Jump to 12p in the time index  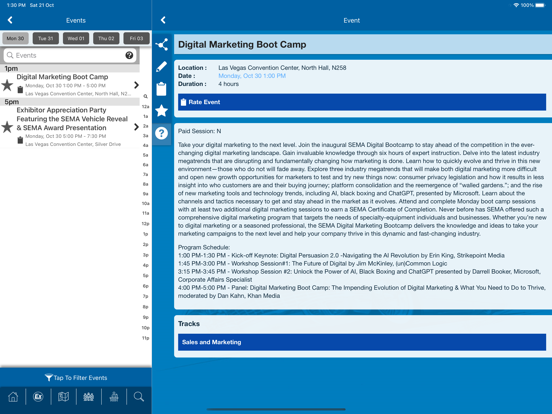[145, 224]
